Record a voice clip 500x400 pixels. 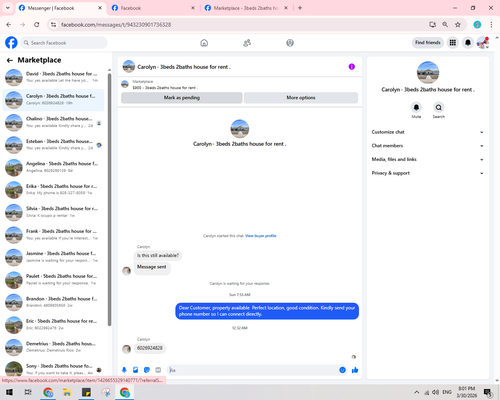(124, 370)
